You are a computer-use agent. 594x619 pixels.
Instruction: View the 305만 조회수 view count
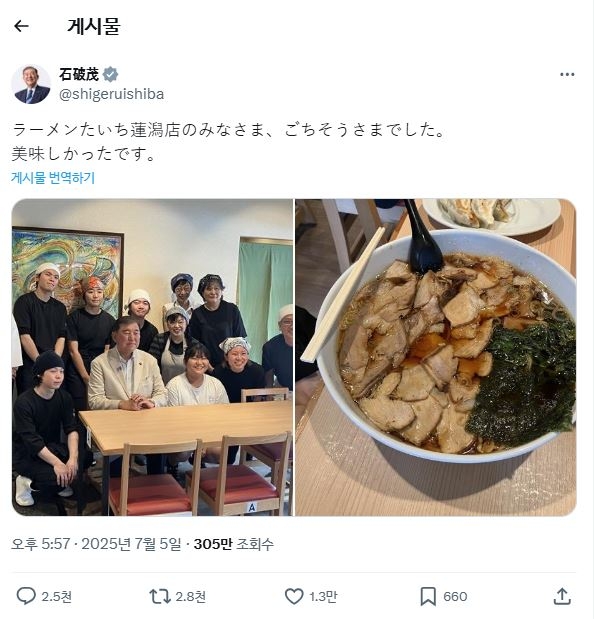coord(234,544)
